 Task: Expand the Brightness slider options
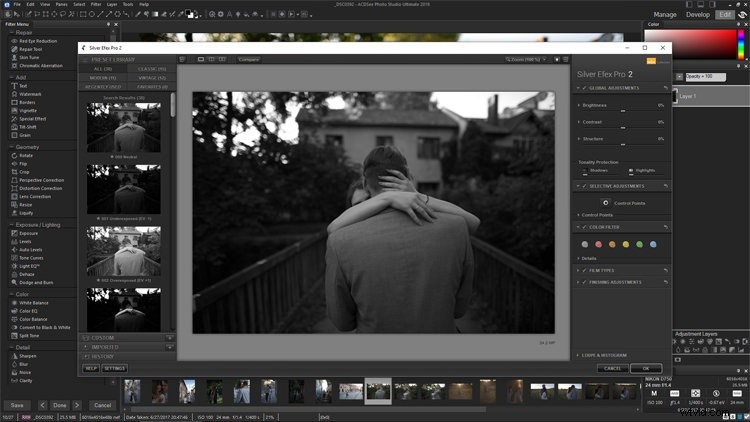(579, 105)
